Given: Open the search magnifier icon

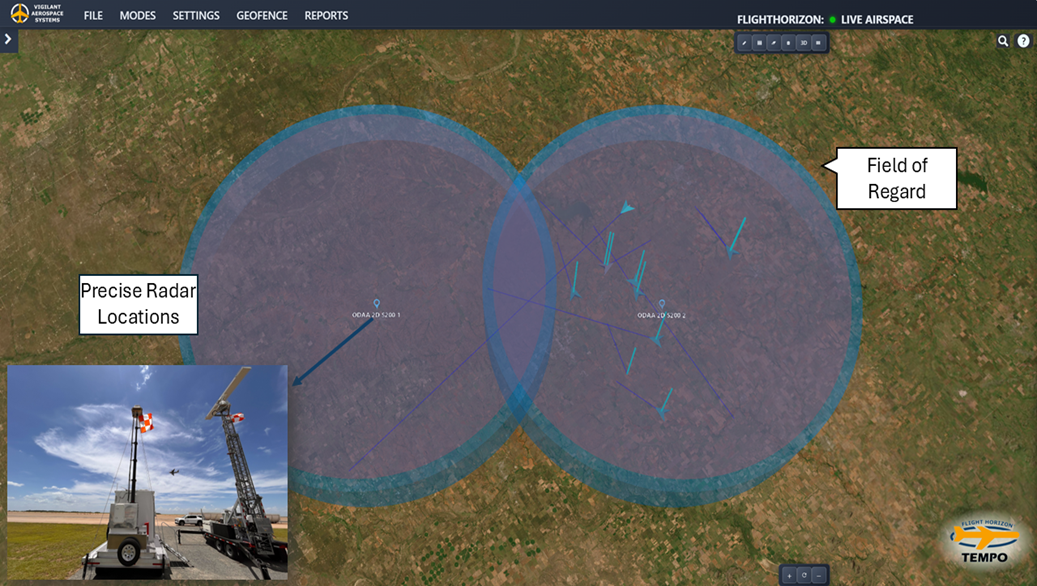Looking at the screenshot, I should click(x=1003, y=41).
